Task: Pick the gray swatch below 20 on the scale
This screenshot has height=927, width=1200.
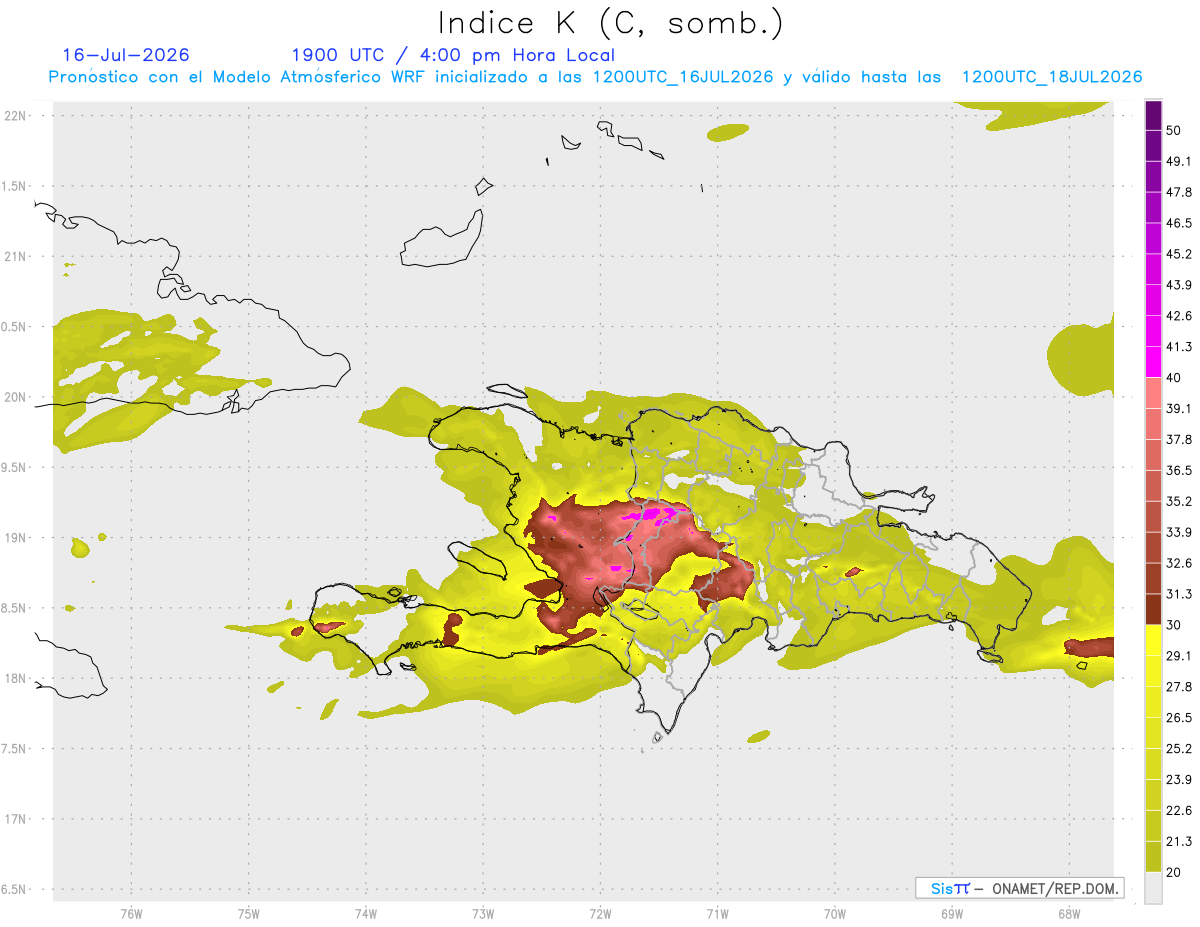Action: click(1153, 888)
